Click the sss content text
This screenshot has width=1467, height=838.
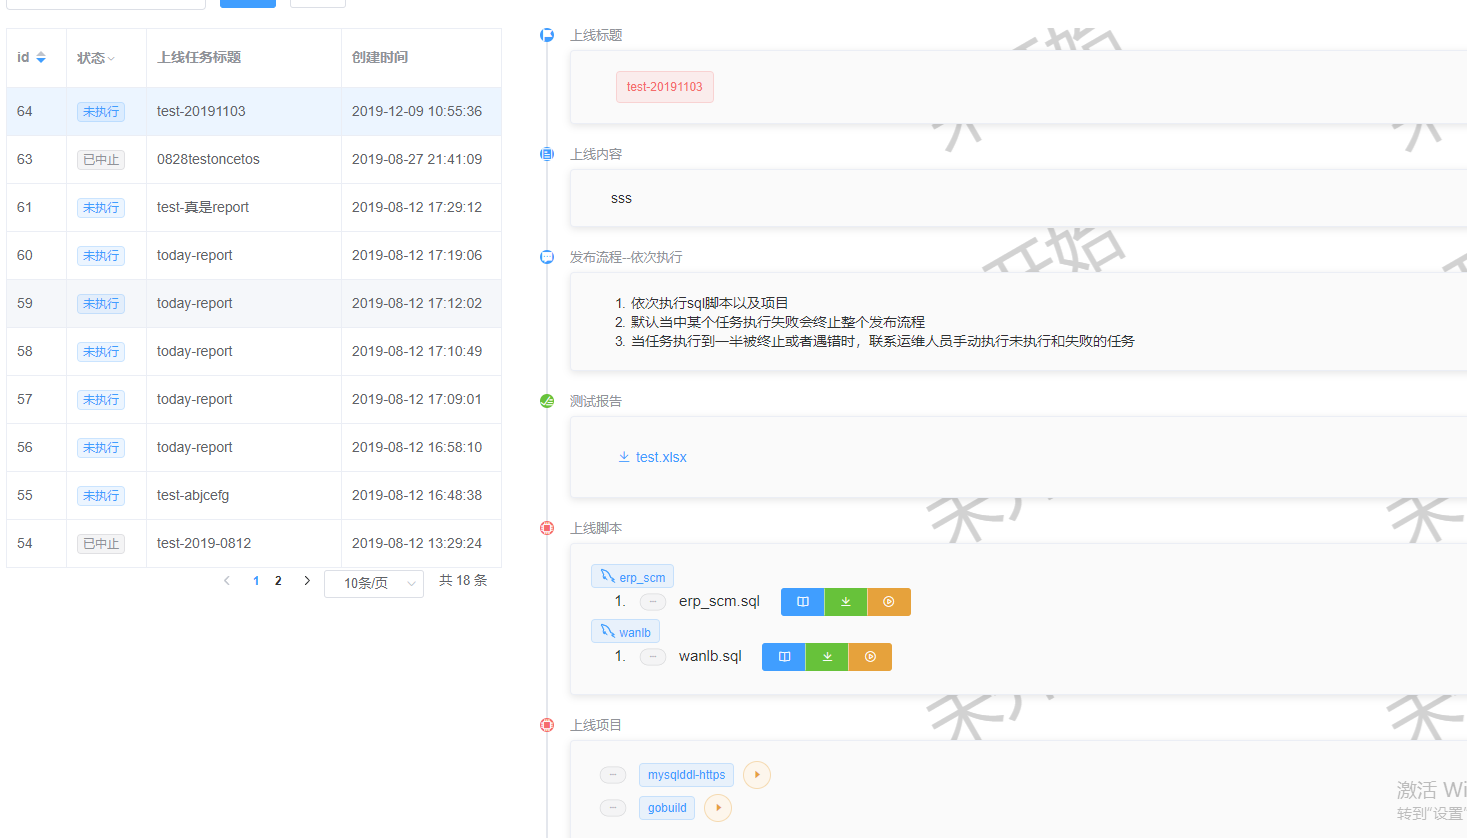pyautogui.click(x=621, y=198)
